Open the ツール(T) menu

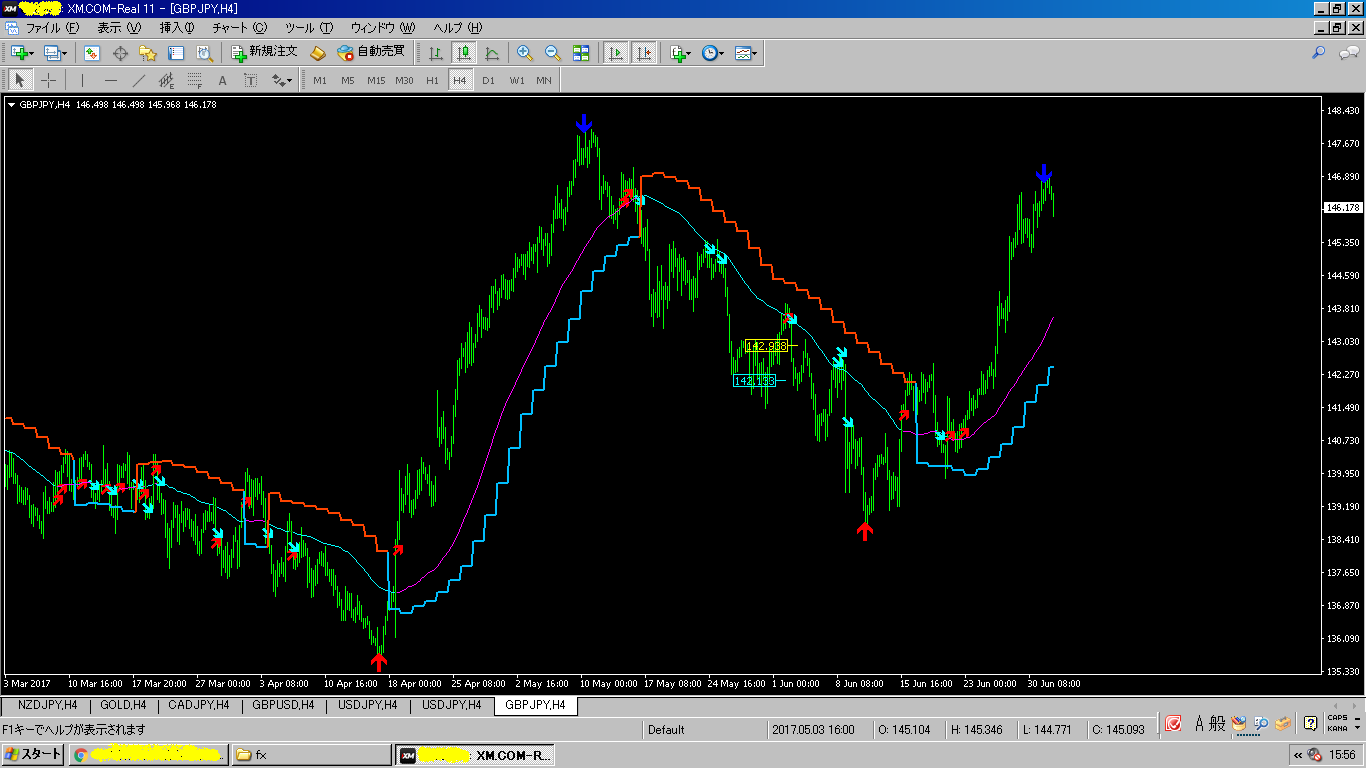click(x=309, y=28)
